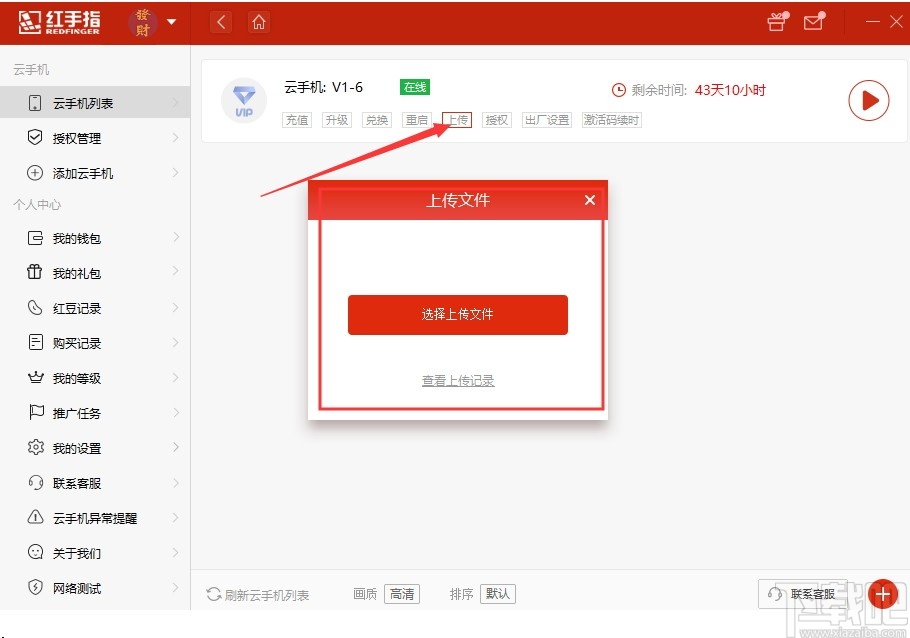
Task: Click 刷新云手机列表 at bottom left
Action: click(x=258, y=593)
